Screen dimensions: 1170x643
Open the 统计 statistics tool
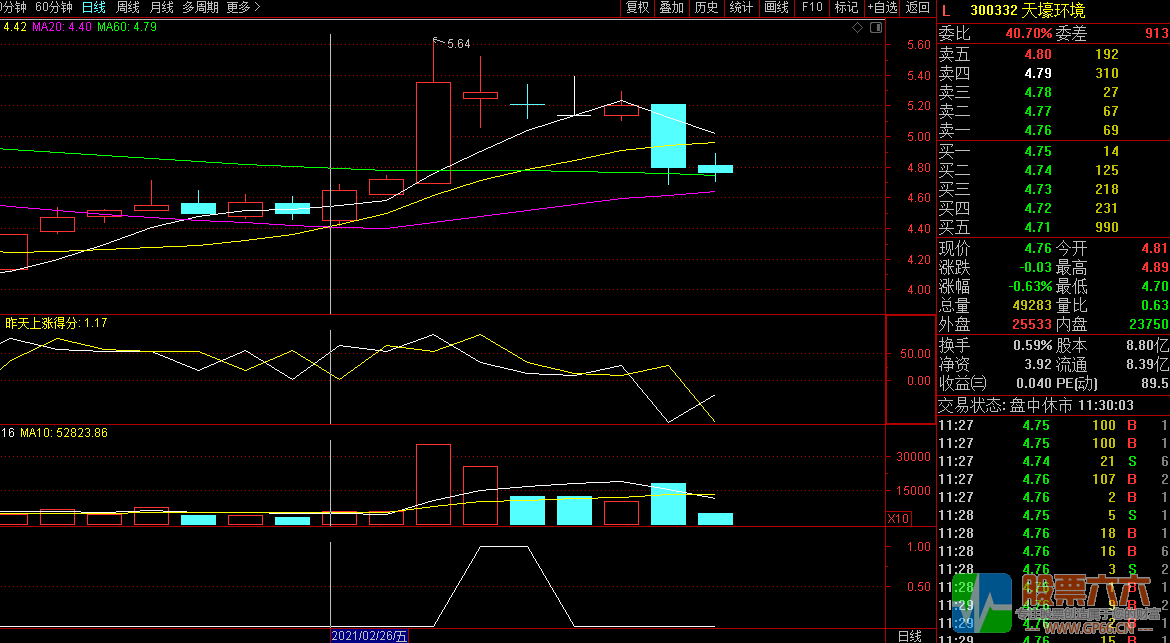(741, 8)
